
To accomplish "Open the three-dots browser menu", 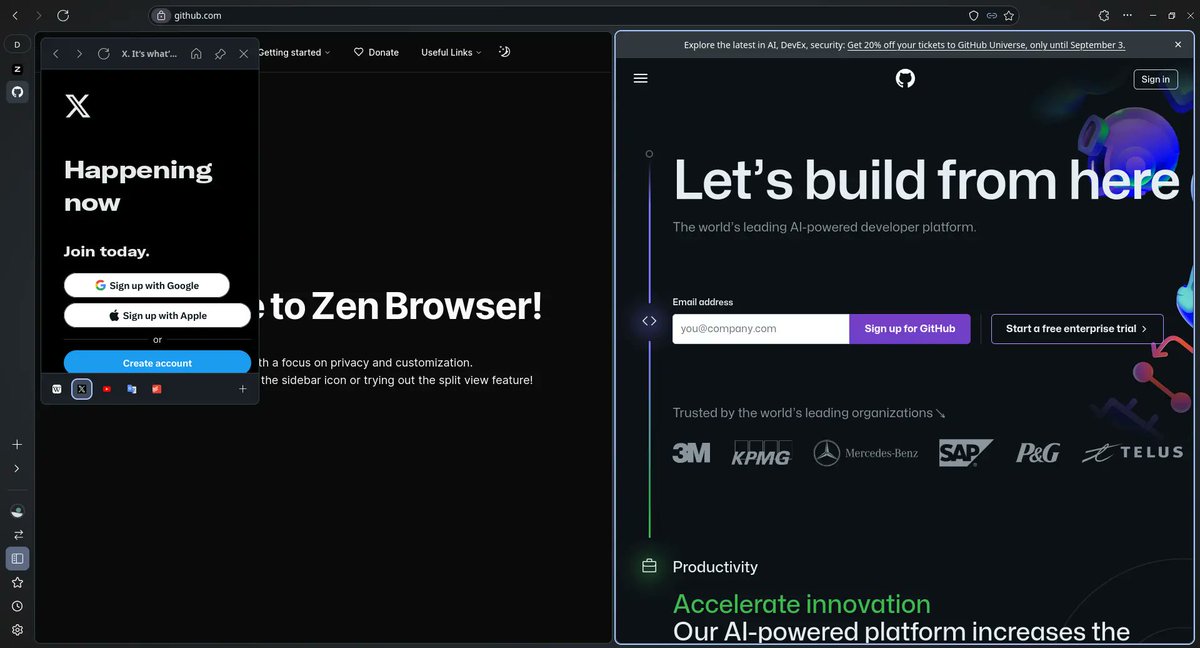I will (x=1128, y=16).
